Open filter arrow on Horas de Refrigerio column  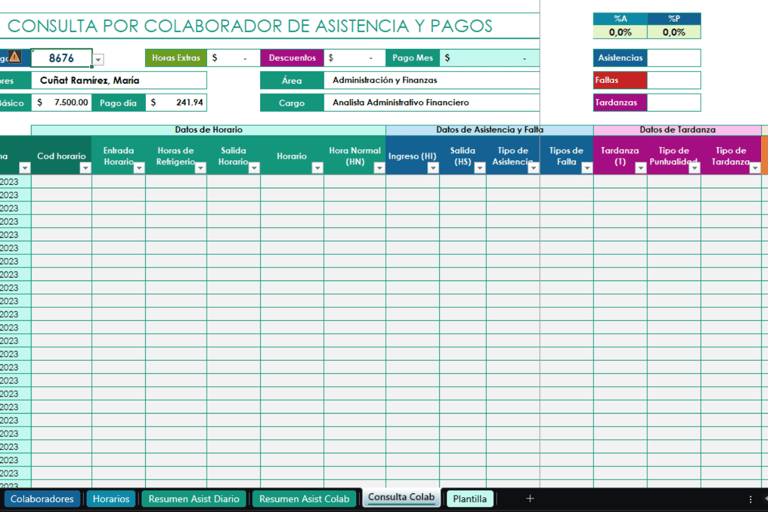click(x=200, y=168)
